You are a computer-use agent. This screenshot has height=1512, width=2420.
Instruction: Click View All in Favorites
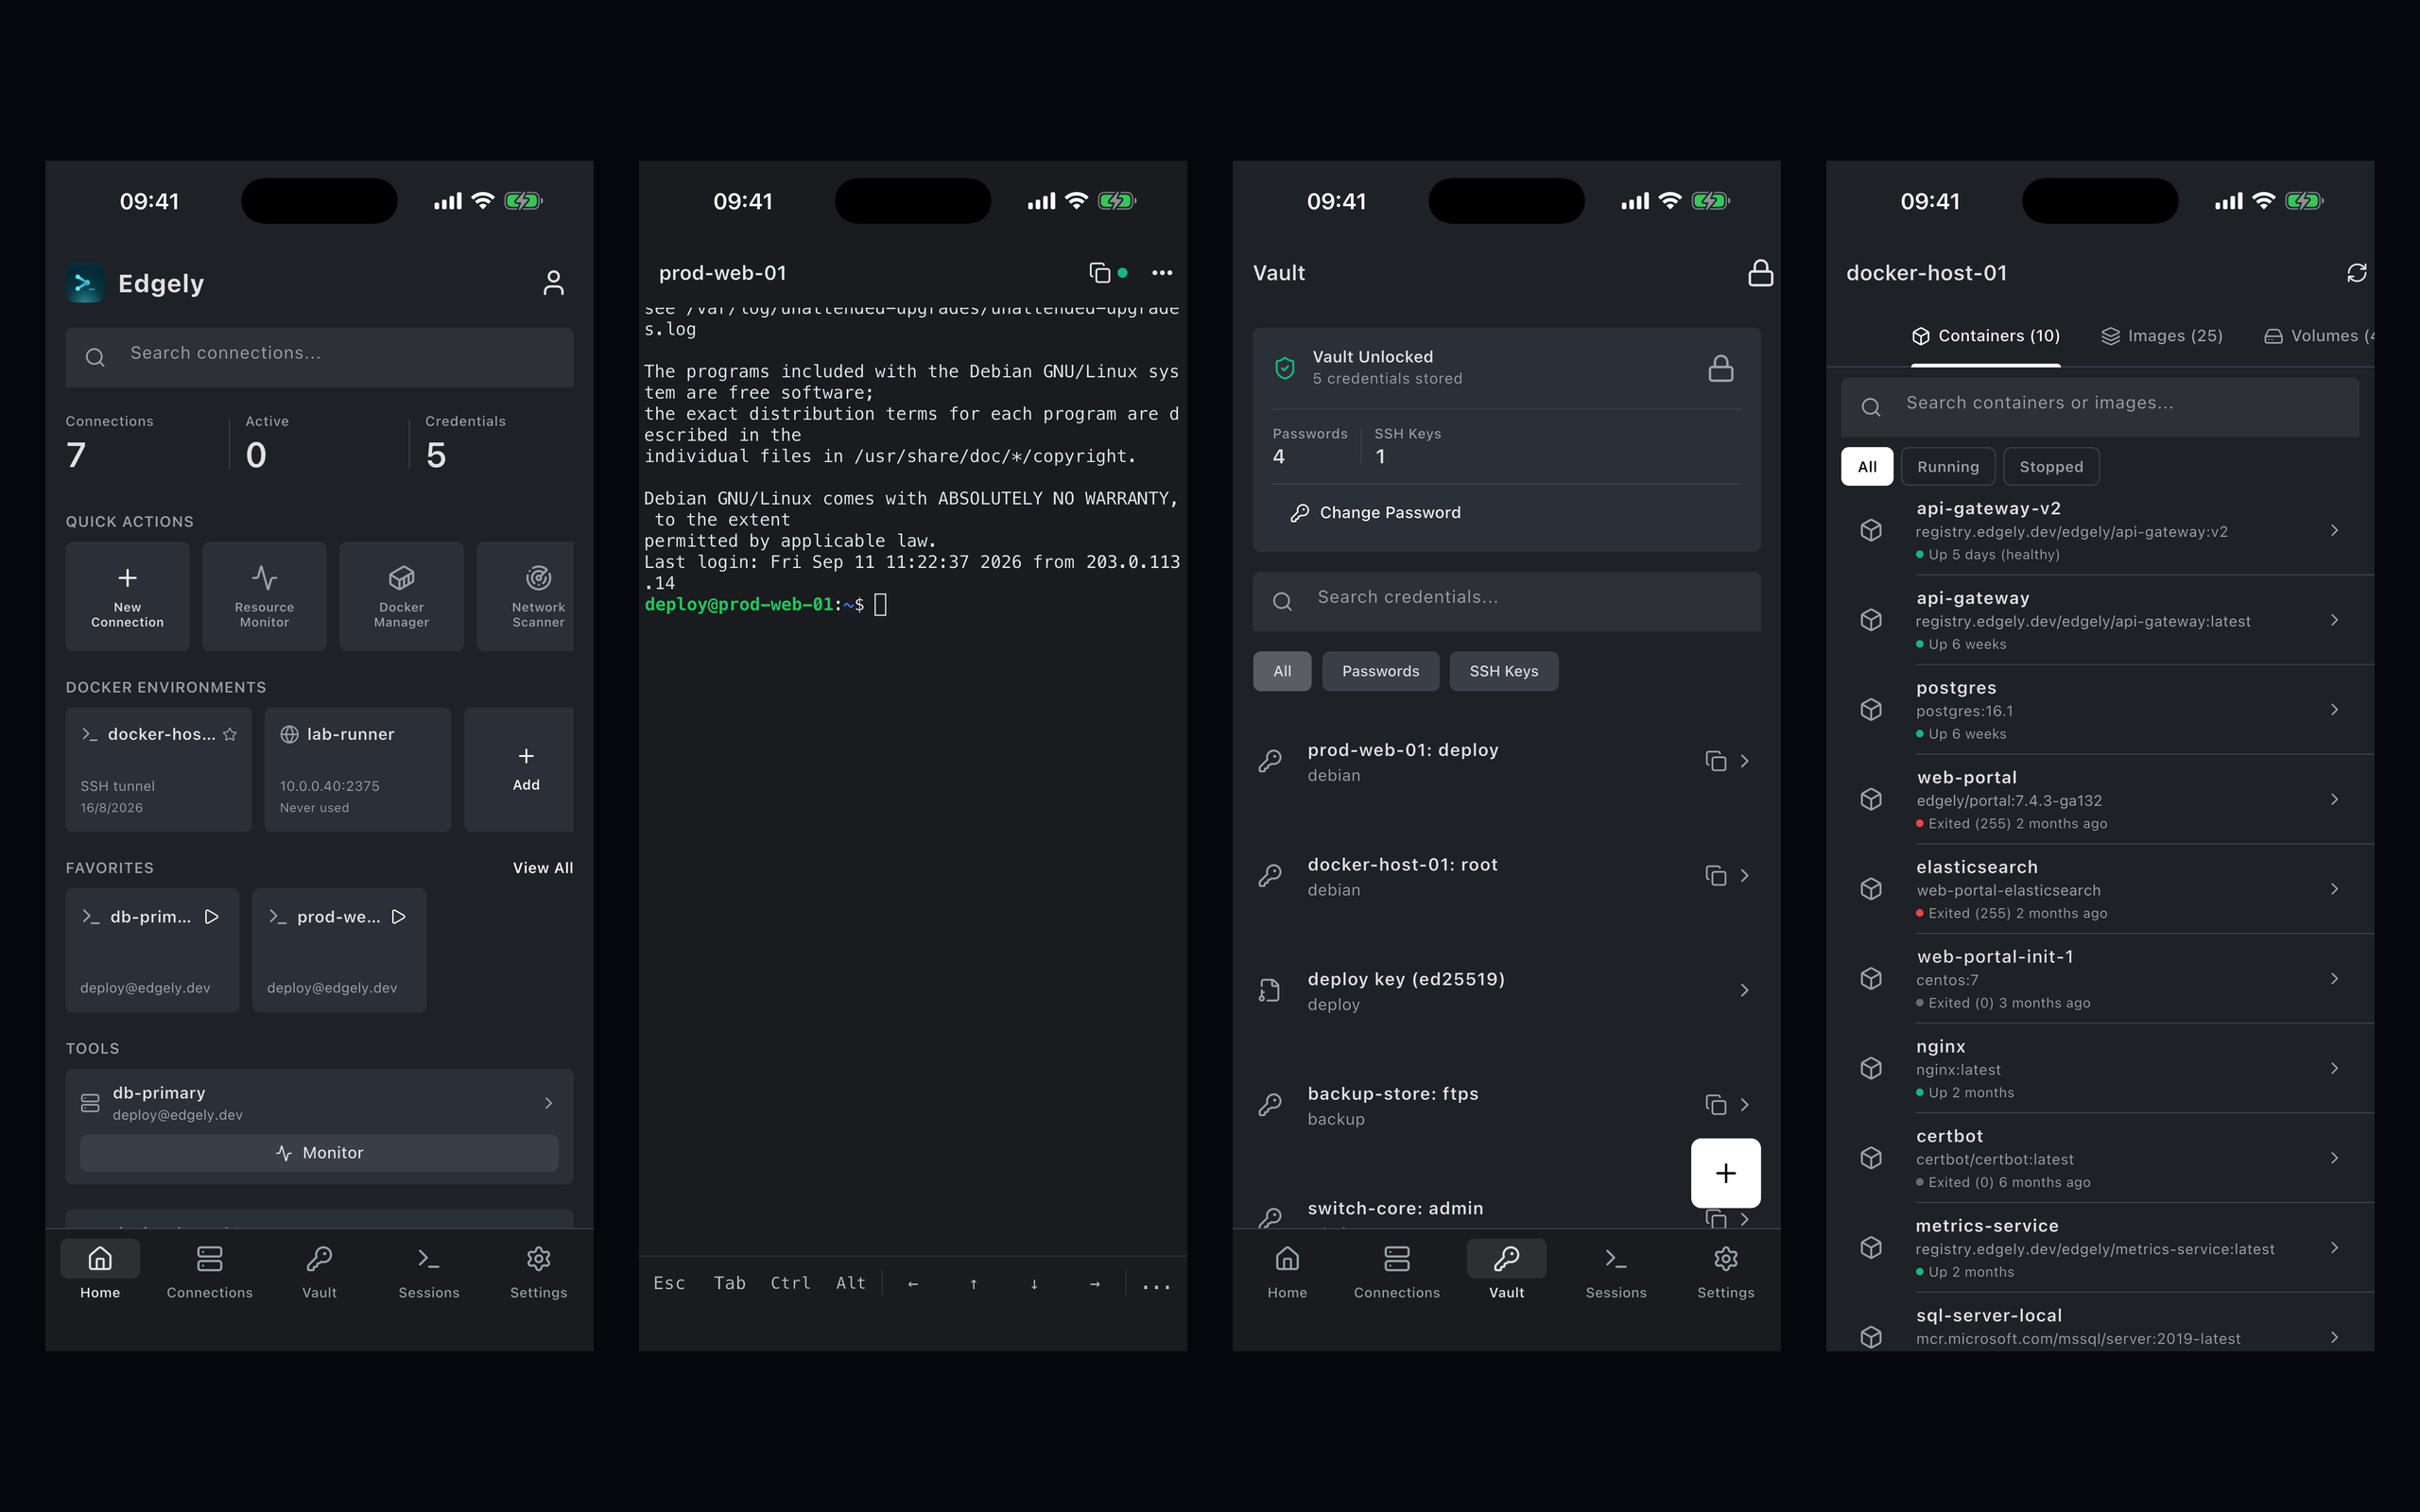point(543,868)
